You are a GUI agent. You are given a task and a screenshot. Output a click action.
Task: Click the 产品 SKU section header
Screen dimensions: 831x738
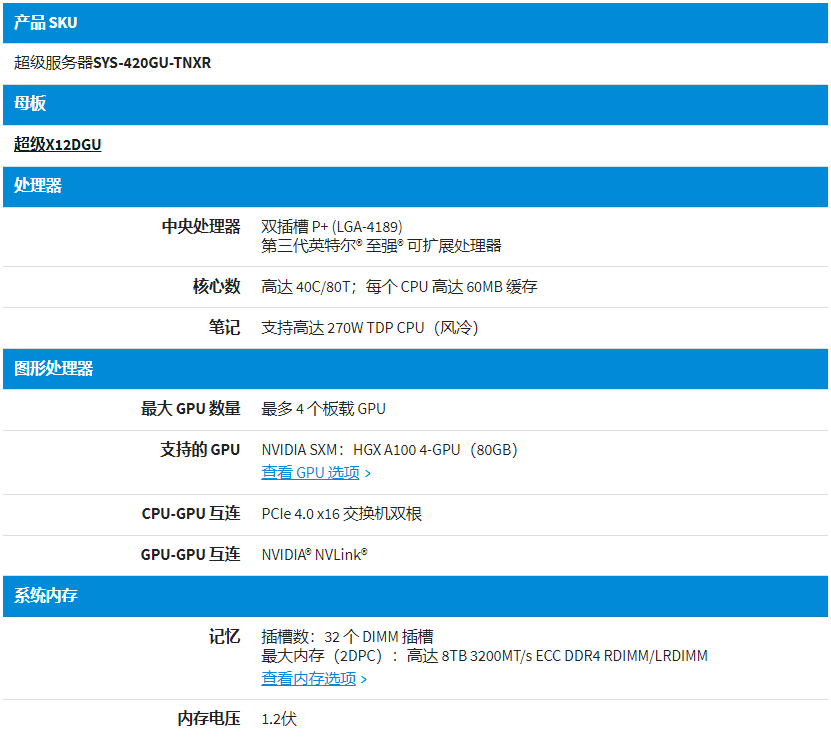pyautogui.click(x=45, y=22)
